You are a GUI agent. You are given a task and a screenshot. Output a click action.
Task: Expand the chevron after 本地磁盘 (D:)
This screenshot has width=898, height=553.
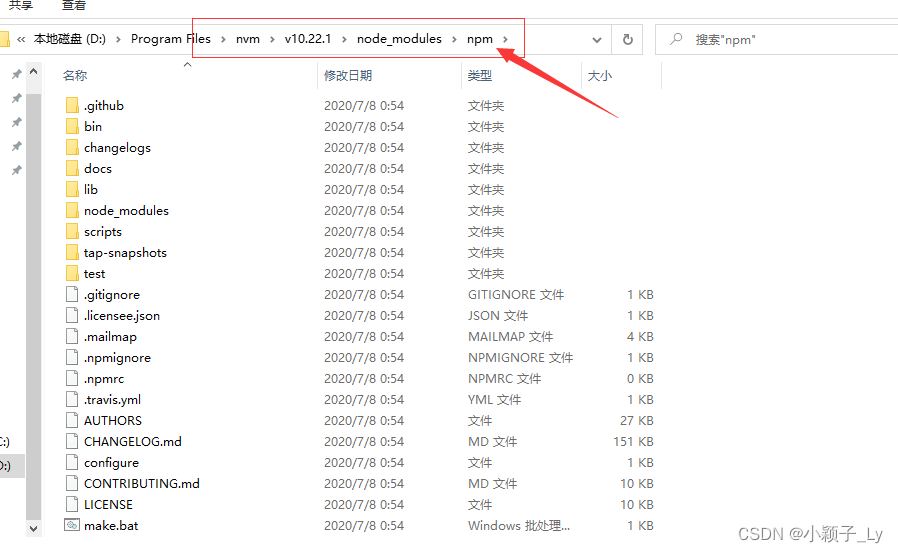coord(118,40)
